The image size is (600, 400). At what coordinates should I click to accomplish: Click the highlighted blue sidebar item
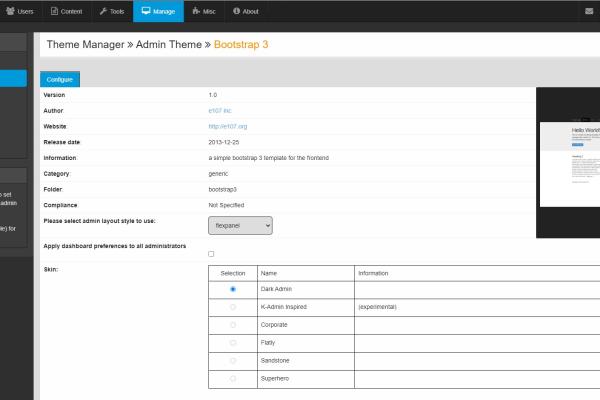point(13,78)
